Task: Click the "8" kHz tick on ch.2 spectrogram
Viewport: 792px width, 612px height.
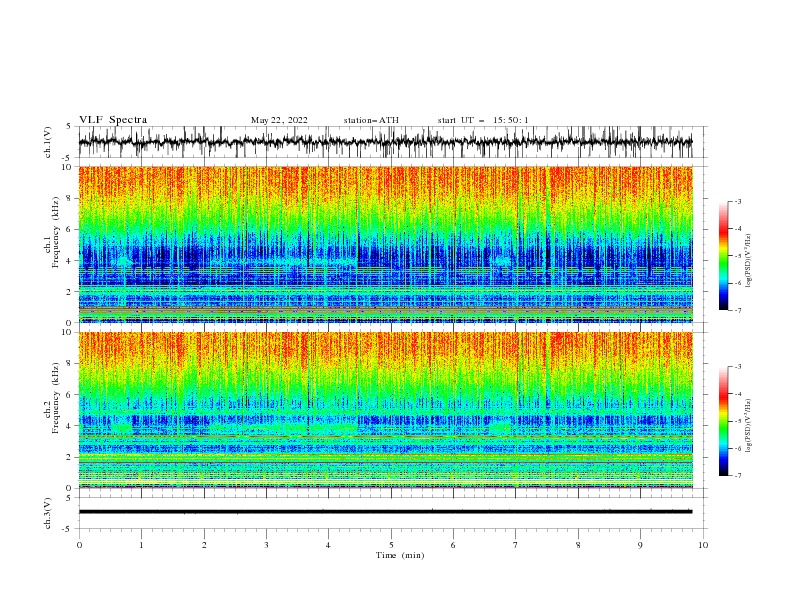Action: click(x=69, y=364)
